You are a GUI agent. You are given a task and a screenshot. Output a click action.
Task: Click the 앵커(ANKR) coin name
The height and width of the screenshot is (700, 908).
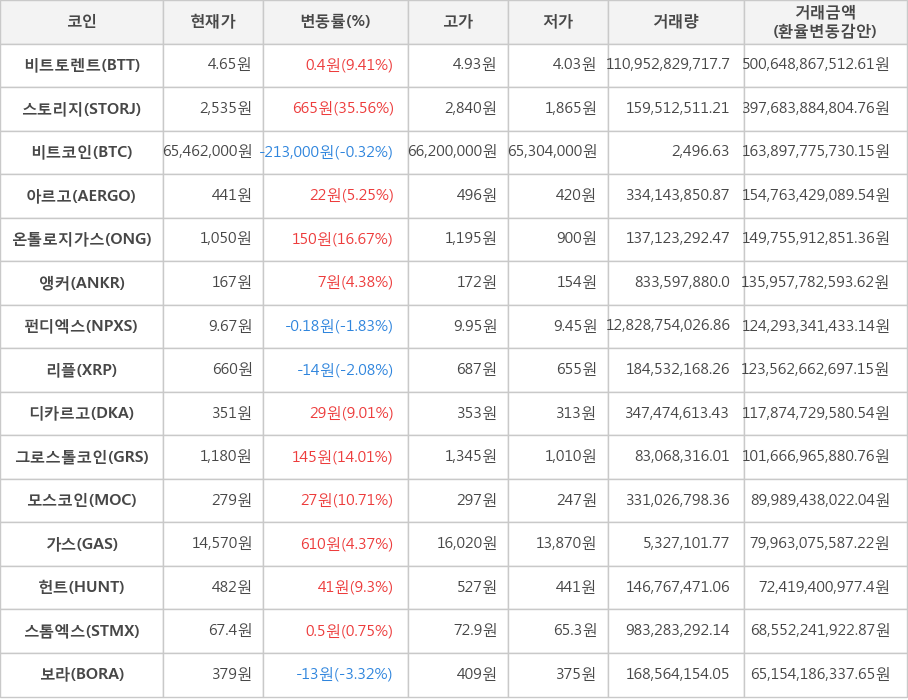tap(82, 283)
